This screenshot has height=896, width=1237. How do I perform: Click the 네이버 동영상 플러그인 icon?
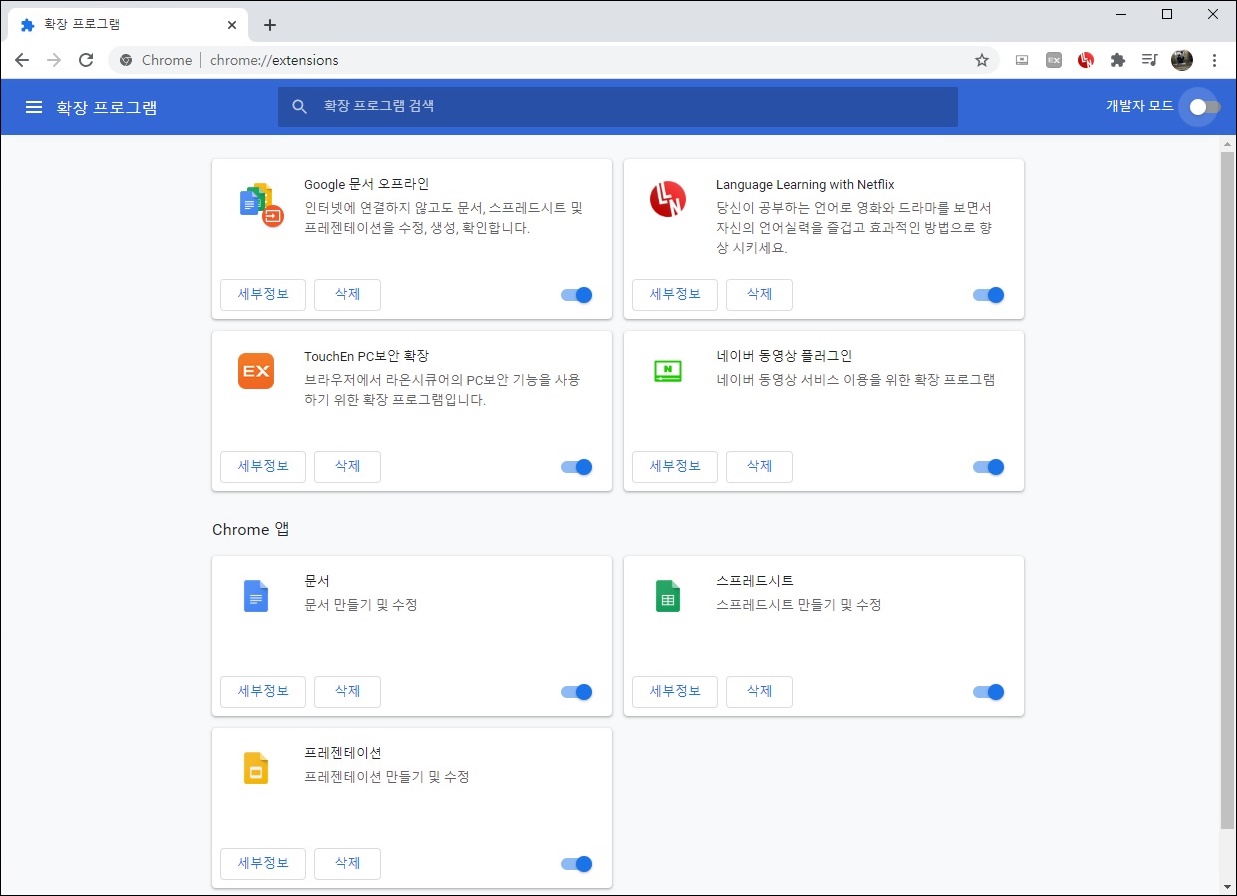tap(668, 371)
